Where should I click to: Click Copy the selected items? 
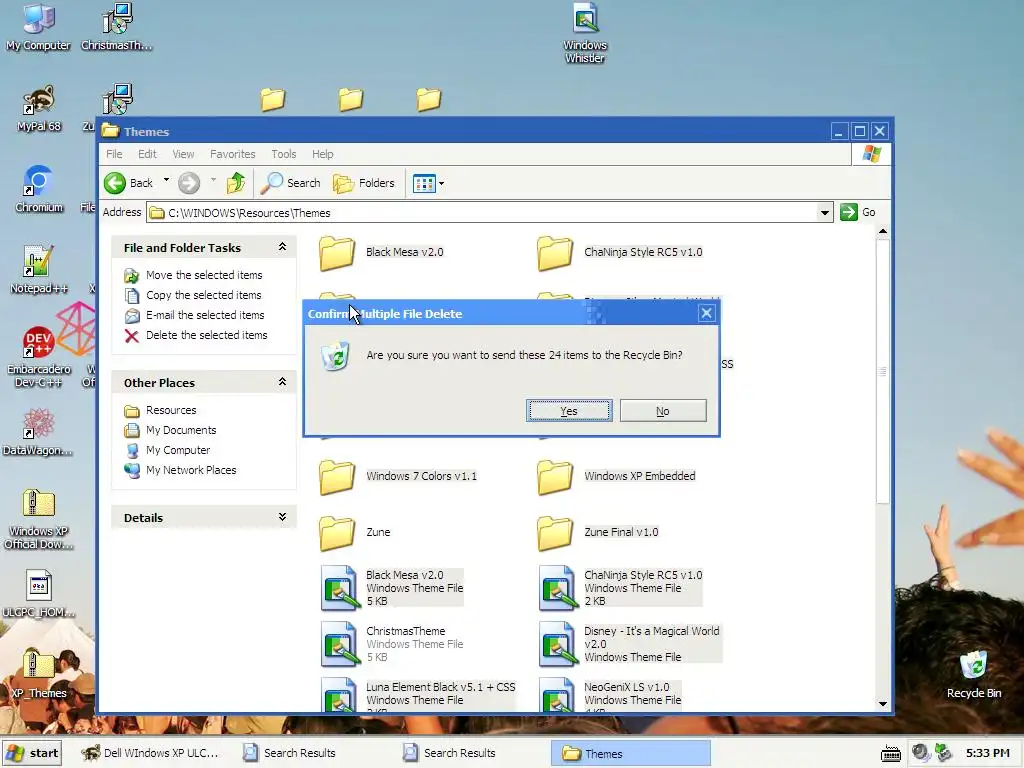[x=203, y=295]
